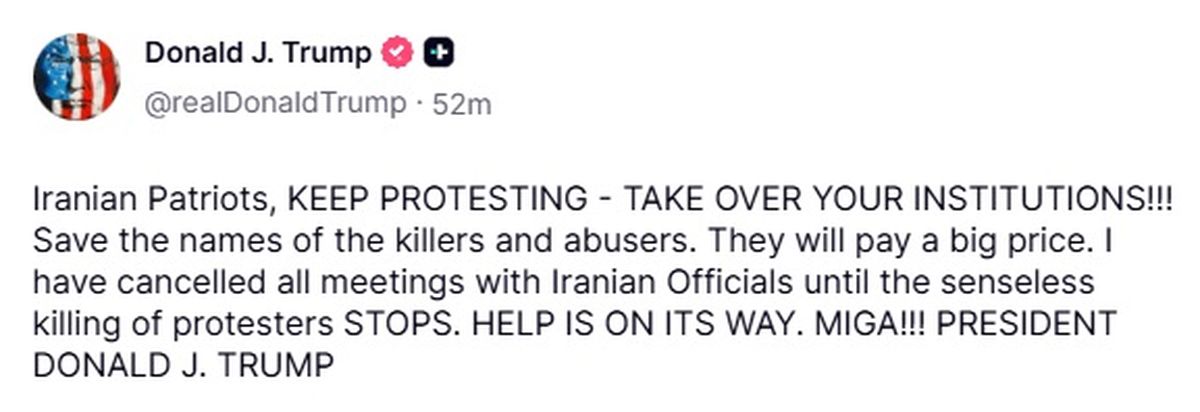The height and width of the screenshot is (412, 1200).
Task: Click the "DONALD J. TRUMP" signature line
Action: coord(181,367)
